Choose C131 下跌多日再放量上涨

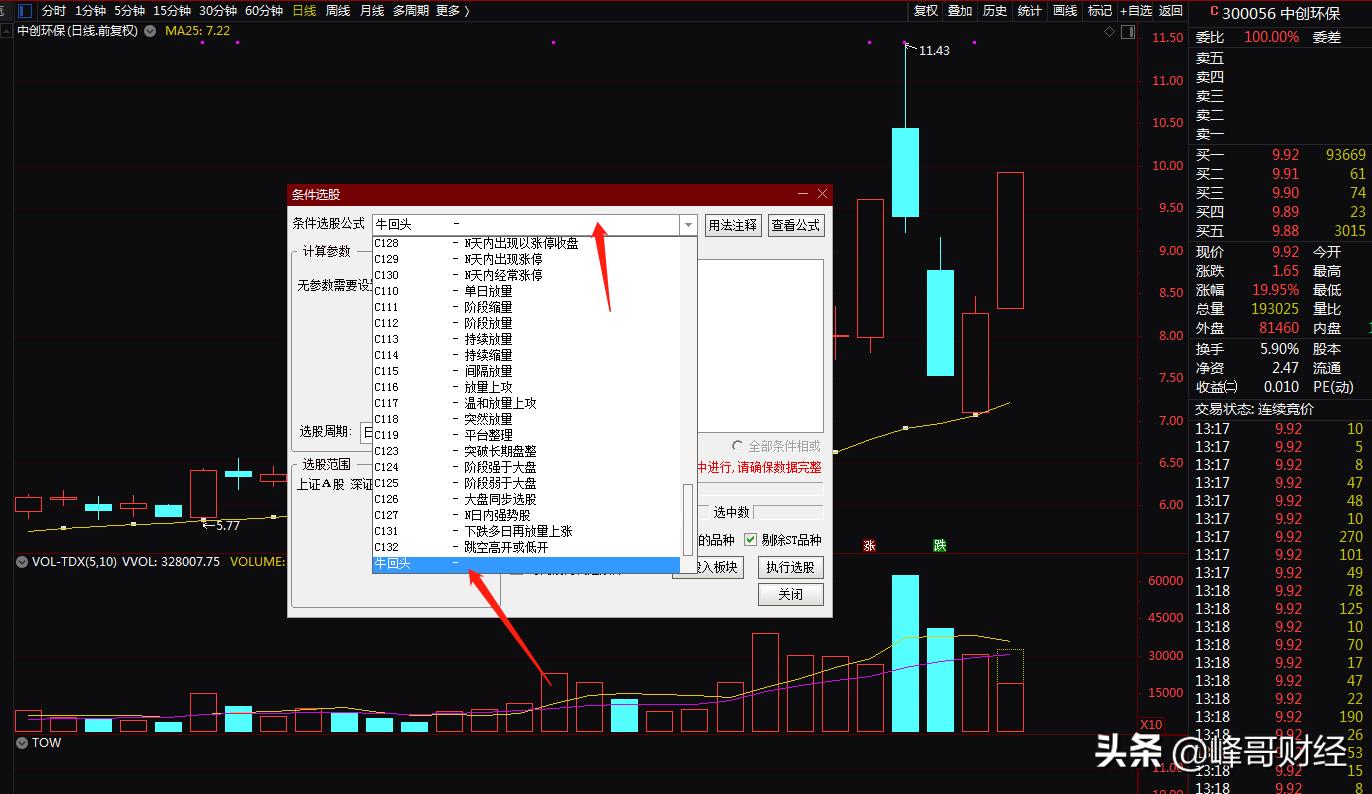[526, 531]
